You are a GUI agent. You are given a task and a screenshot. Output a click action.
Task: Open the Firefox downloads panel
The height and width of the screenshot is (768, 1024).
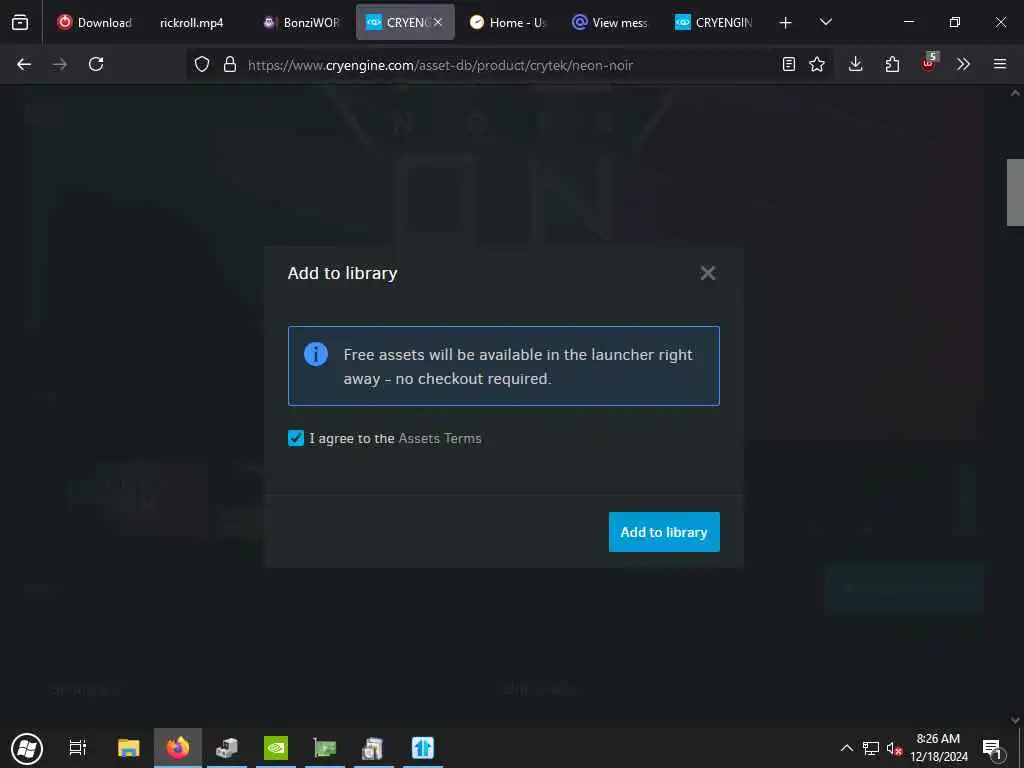(x=856, y=64)
